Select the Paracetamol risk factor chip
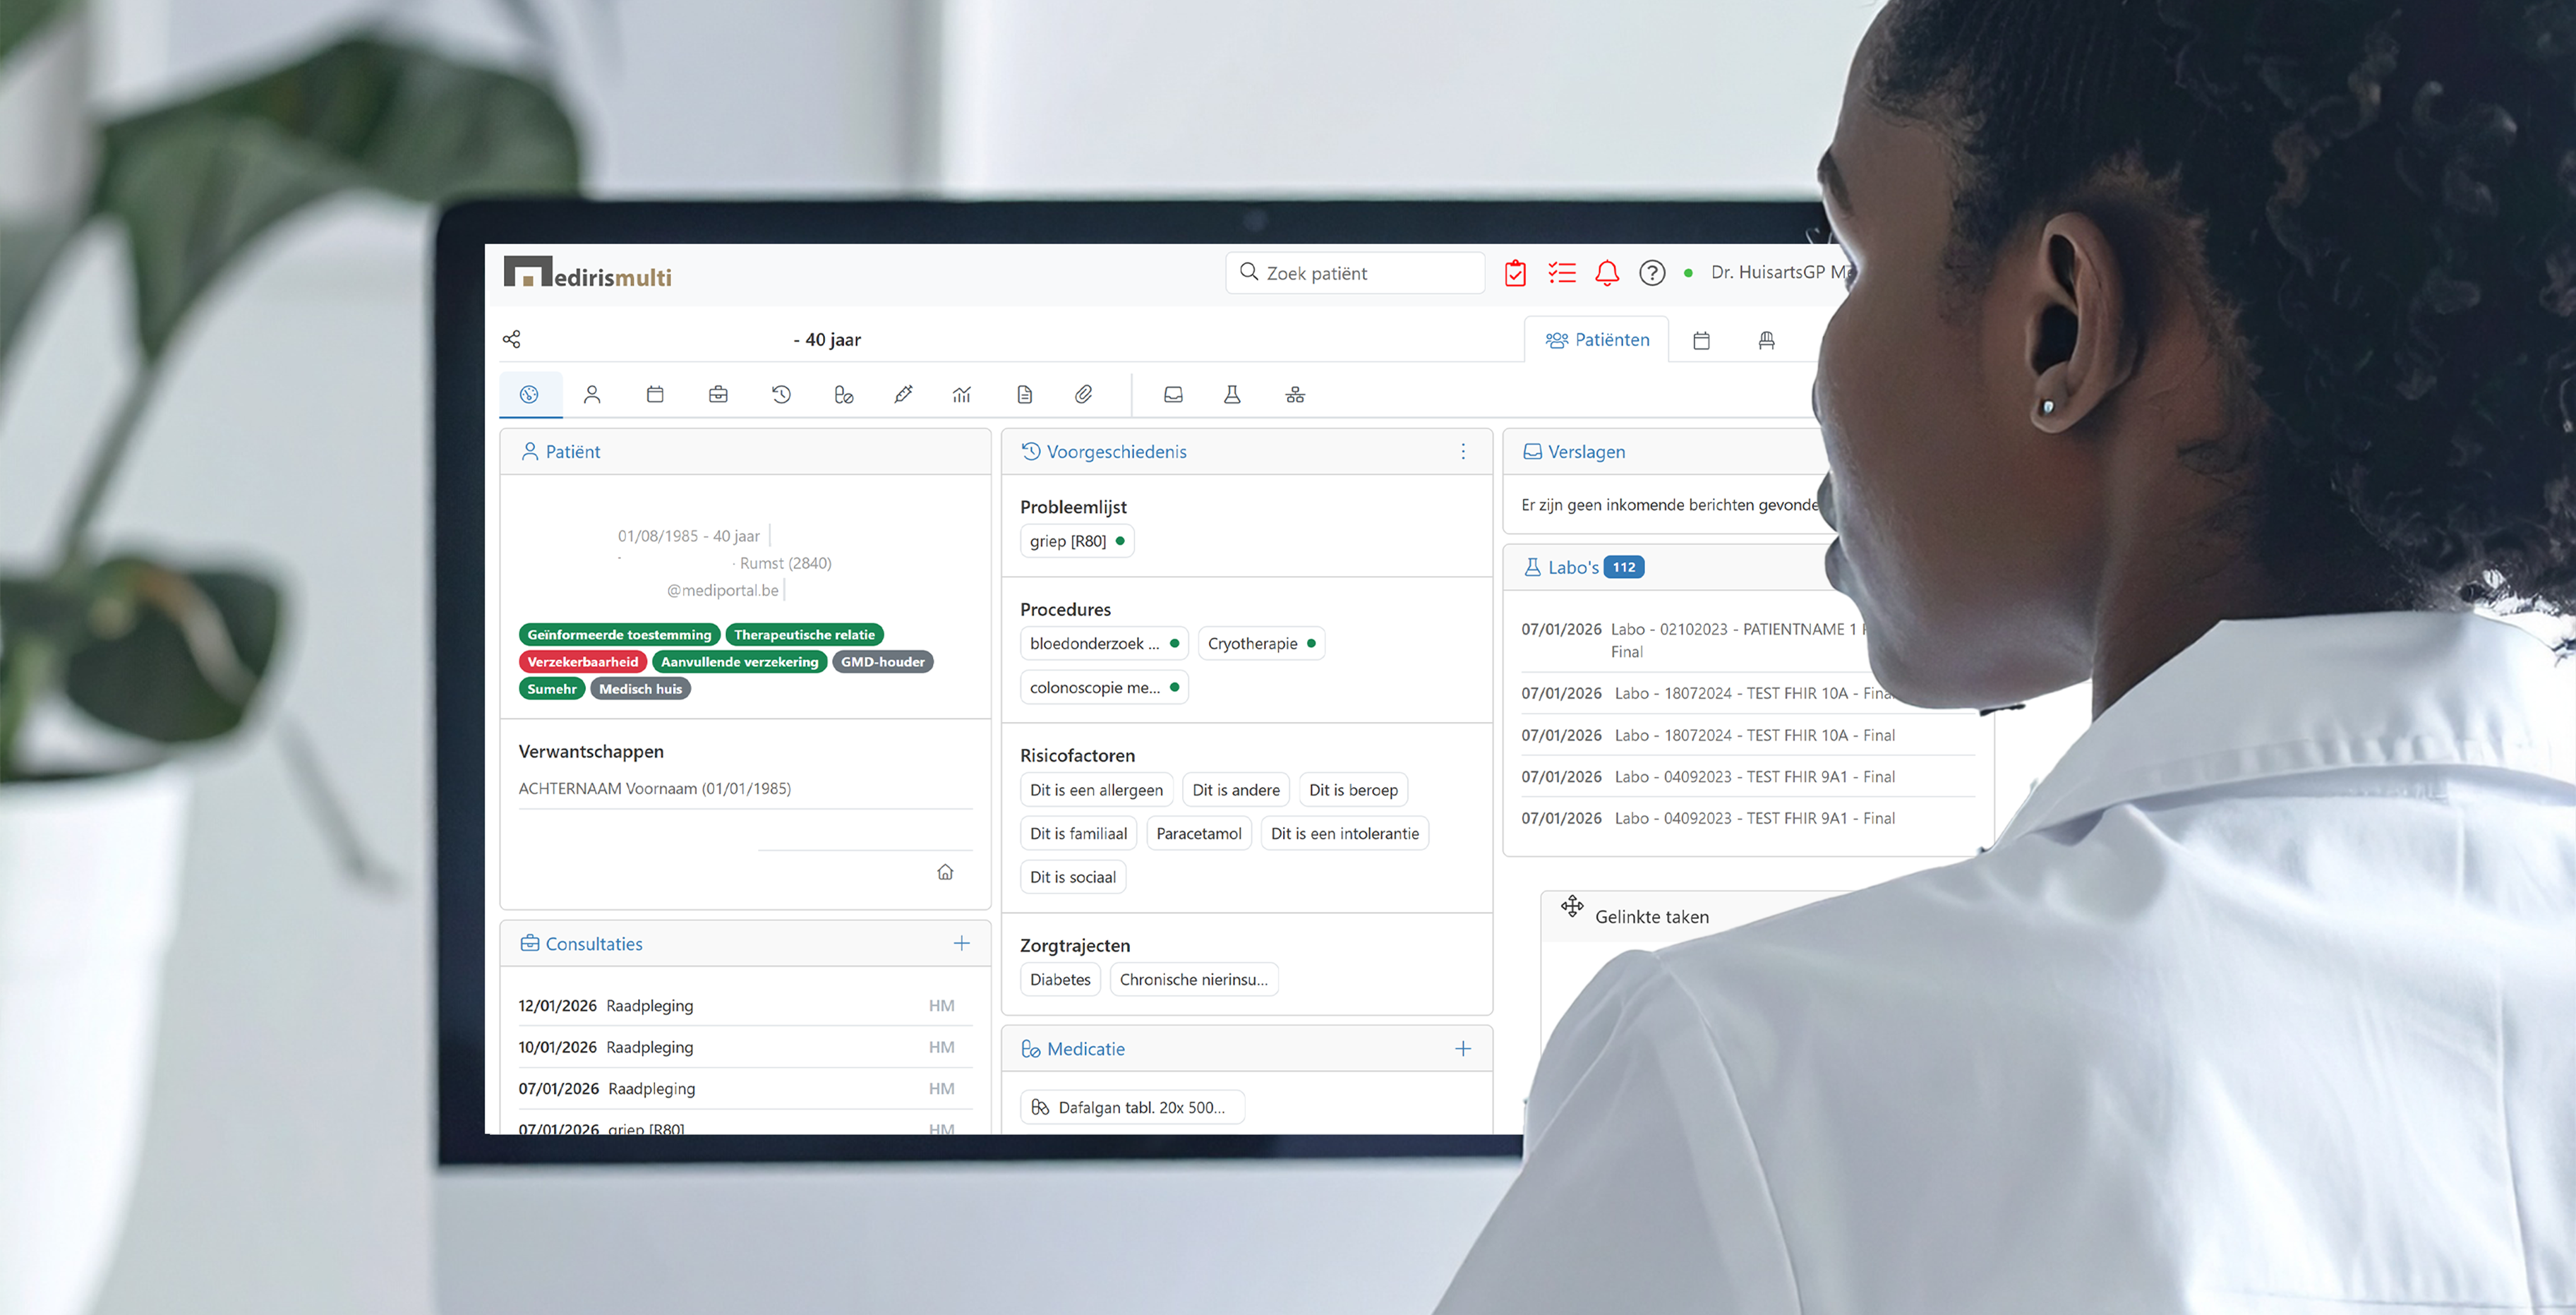2576x1315 pixels. (x=1199, y=834)
